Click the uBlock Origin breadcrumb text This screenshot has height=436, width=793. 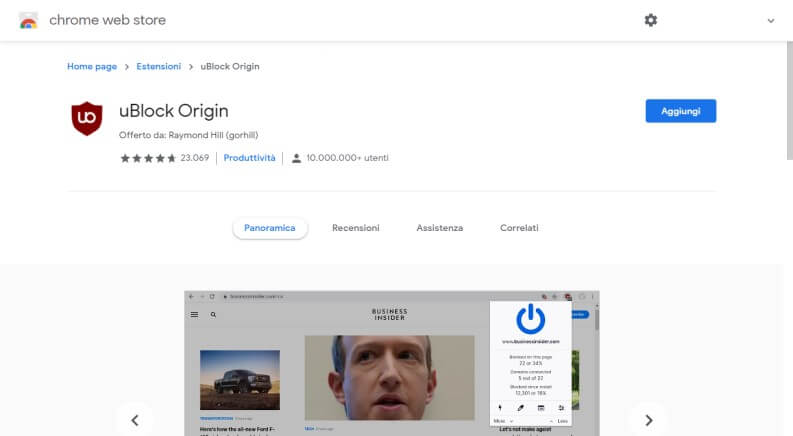click(x=230, y=66)
